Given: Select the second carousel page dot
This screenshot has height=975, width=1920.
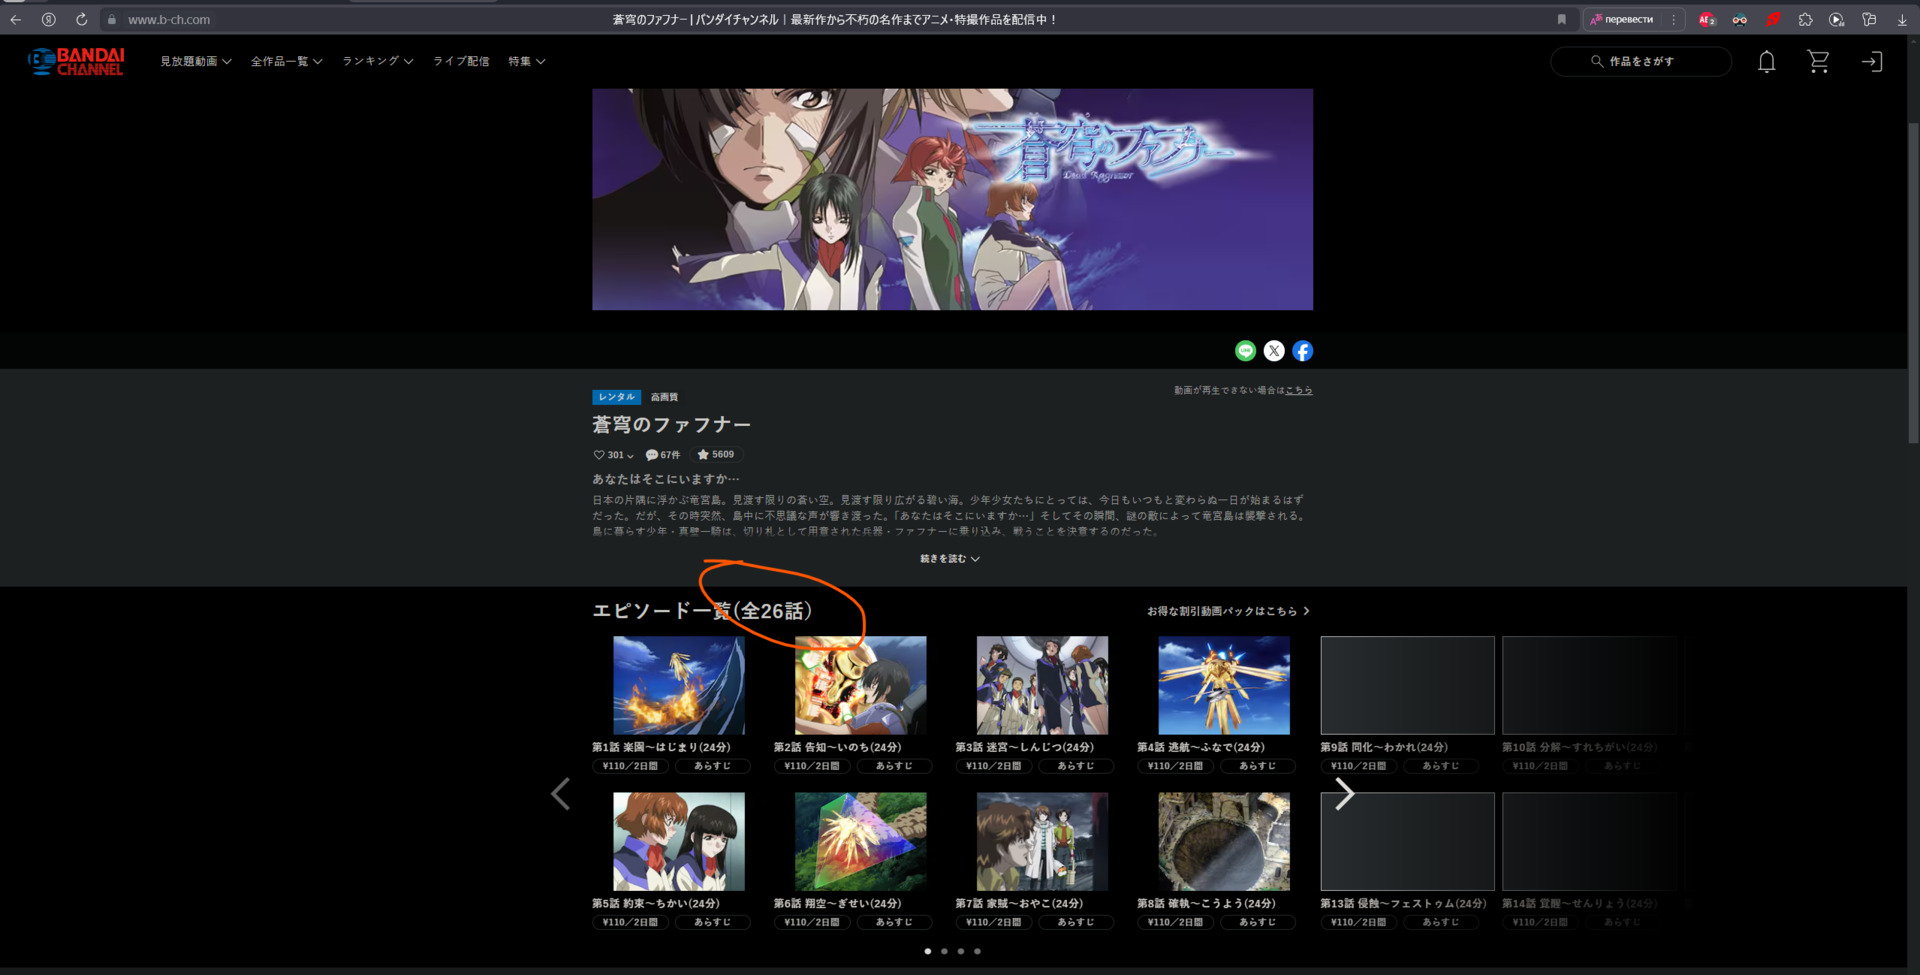Looking at the screenshot, I should pos(944,951).
